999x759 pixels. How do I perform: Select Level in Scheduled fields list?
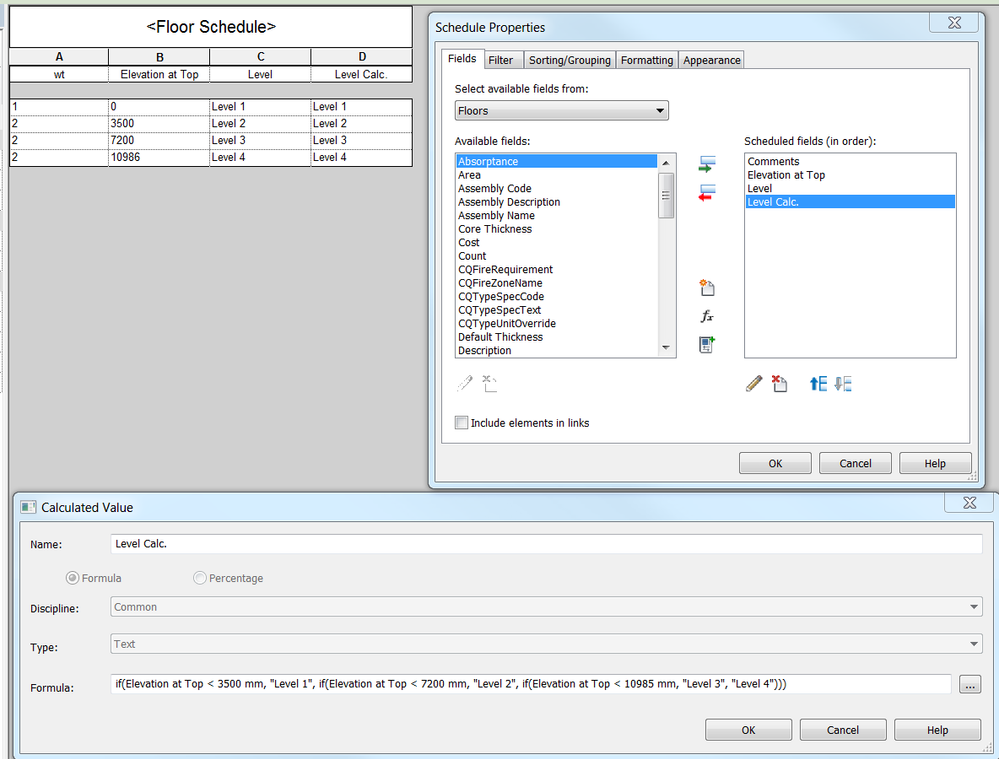850,188
